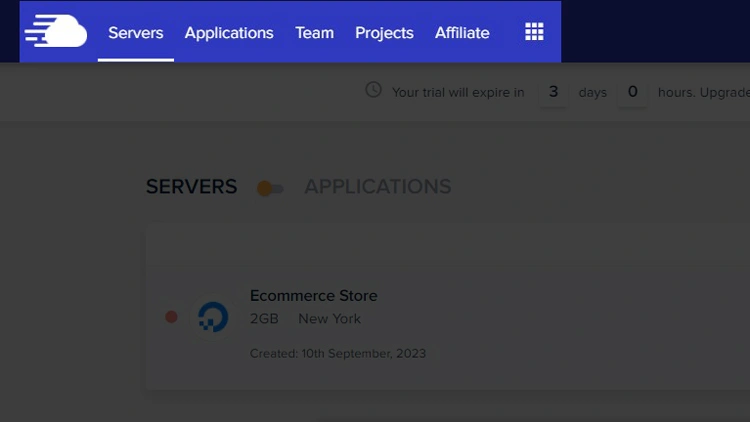Open the Servers tab in navigation
The height and width of the screenshot is (422, 750).
pyautogui.click(x=135, y=33)
